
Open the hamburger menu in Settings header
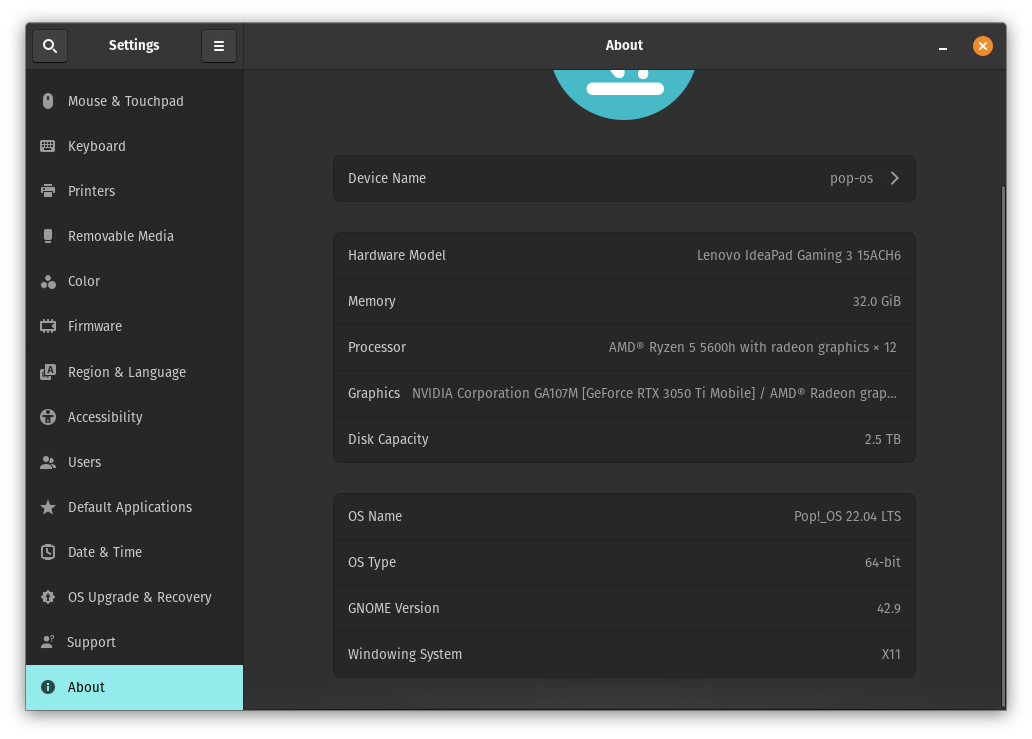coord(219,46)
